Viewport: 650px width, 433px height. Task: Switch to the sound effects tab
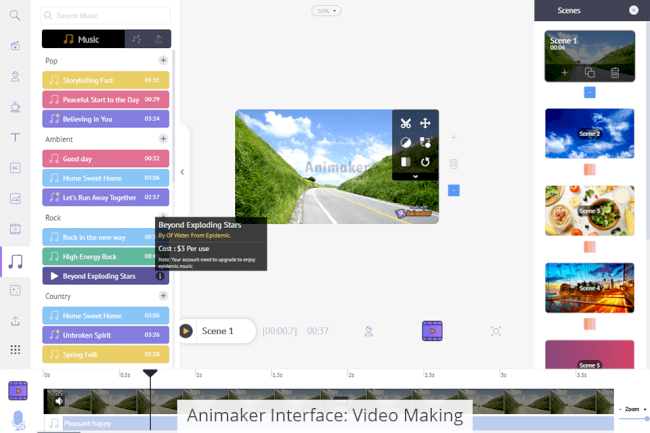tap(136, 39)
